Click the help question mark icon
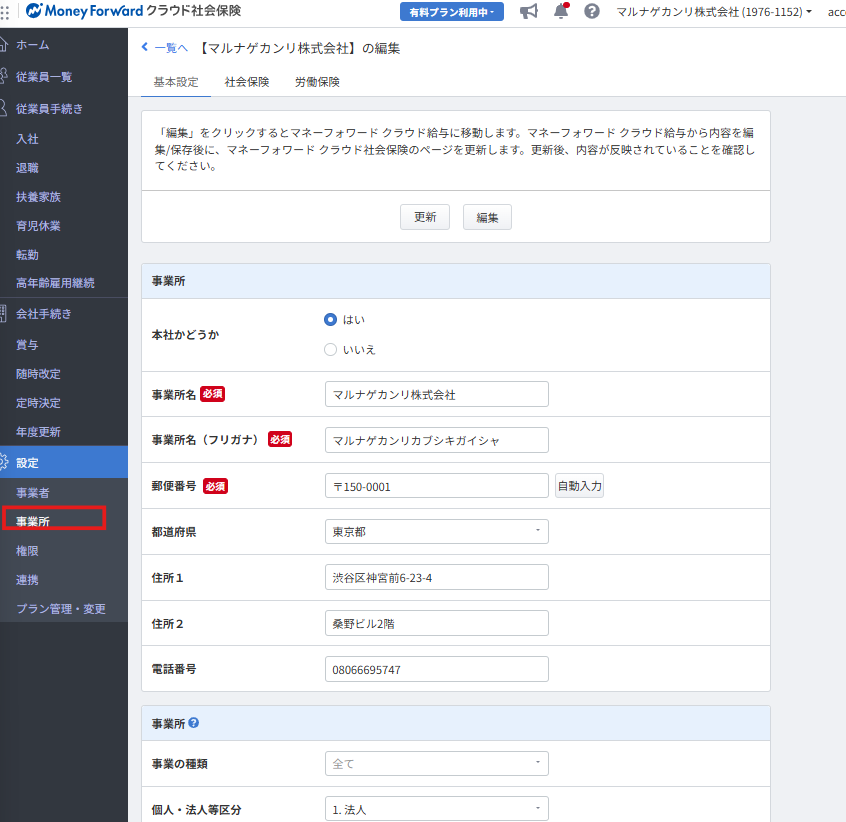Screen dimensions: 846x822 click(592, 12)
